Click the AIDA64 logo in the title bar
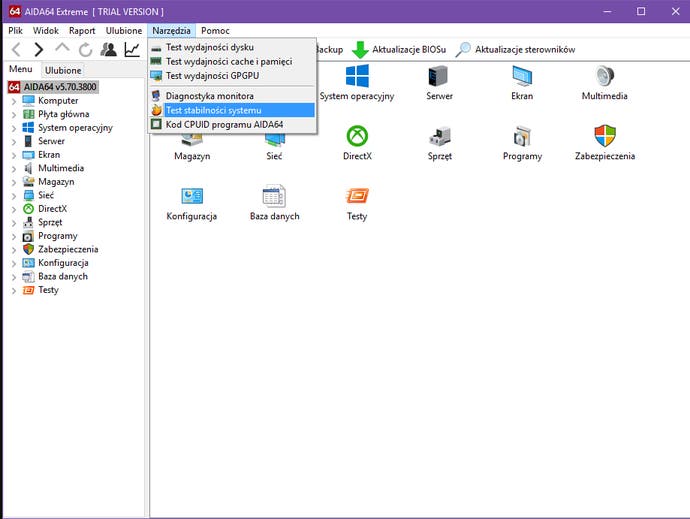Screen dimensions: 690x519 pos(15,11)
